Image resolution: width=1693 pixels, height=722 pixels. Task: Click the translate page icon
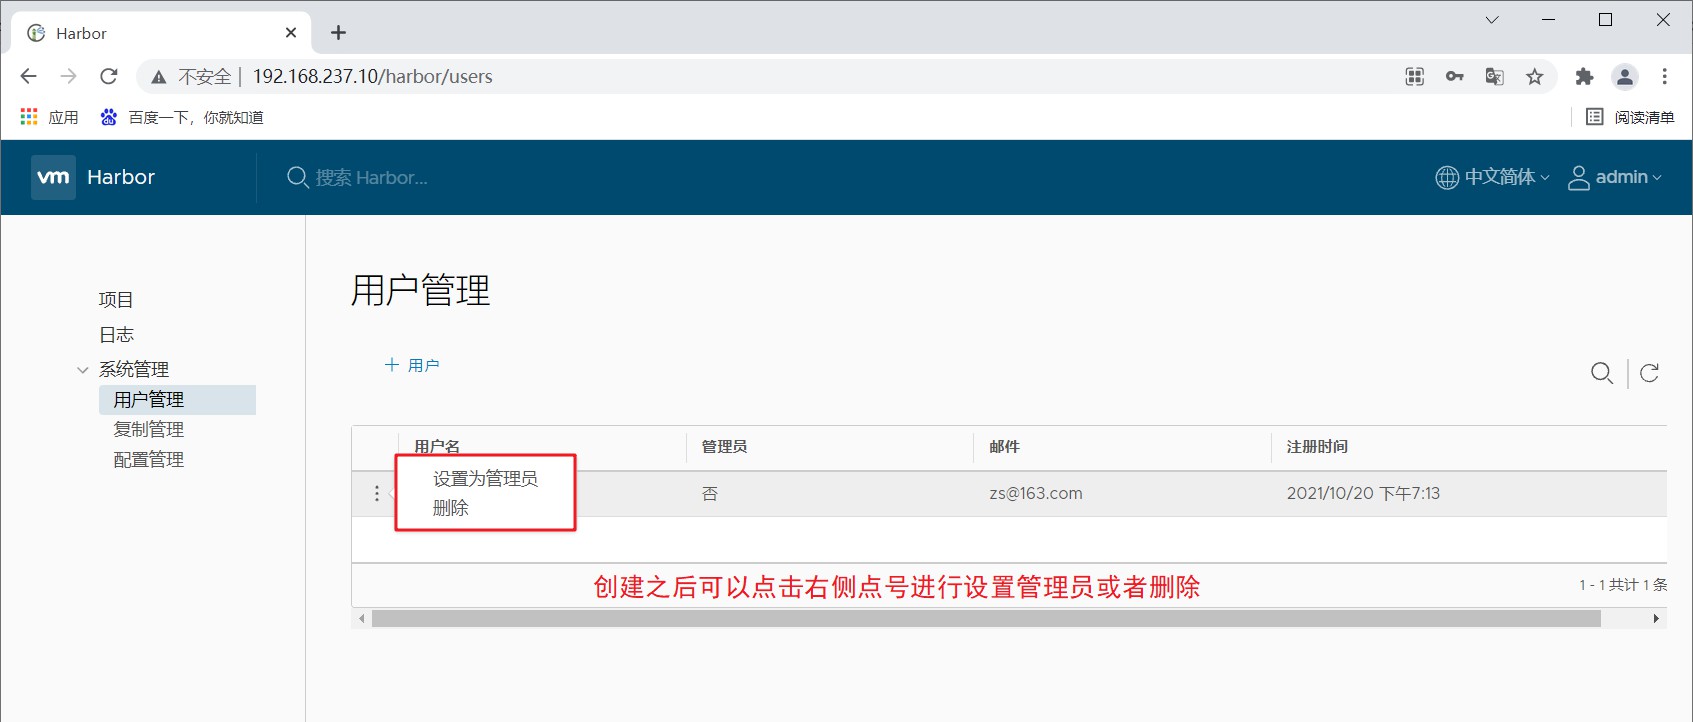[x=1495, y=76]
